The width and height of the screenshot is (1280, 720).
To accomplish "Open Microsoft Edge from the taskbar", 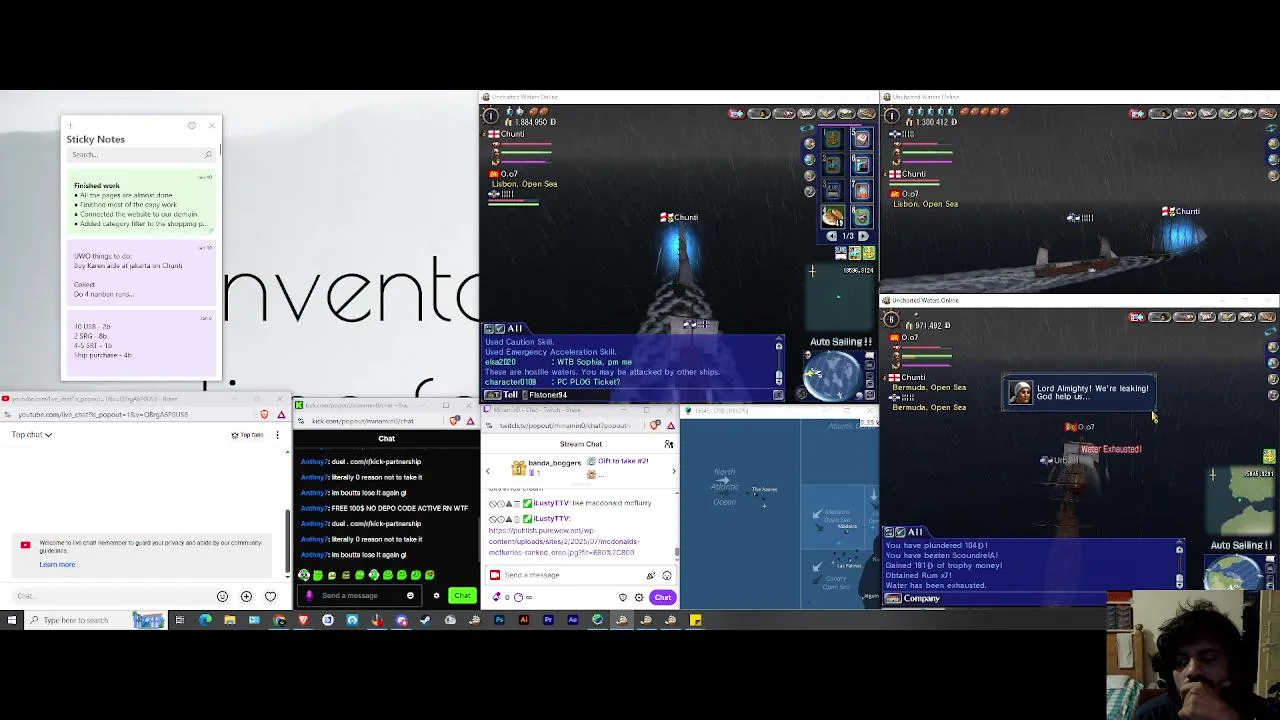I will pos(205,620).
